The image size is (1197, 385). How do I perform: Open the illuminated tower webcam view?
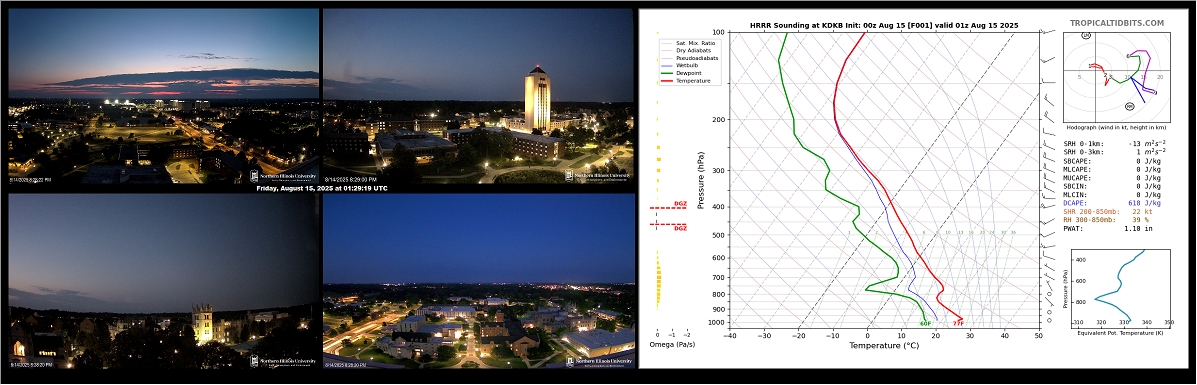[x=479, y=96]
